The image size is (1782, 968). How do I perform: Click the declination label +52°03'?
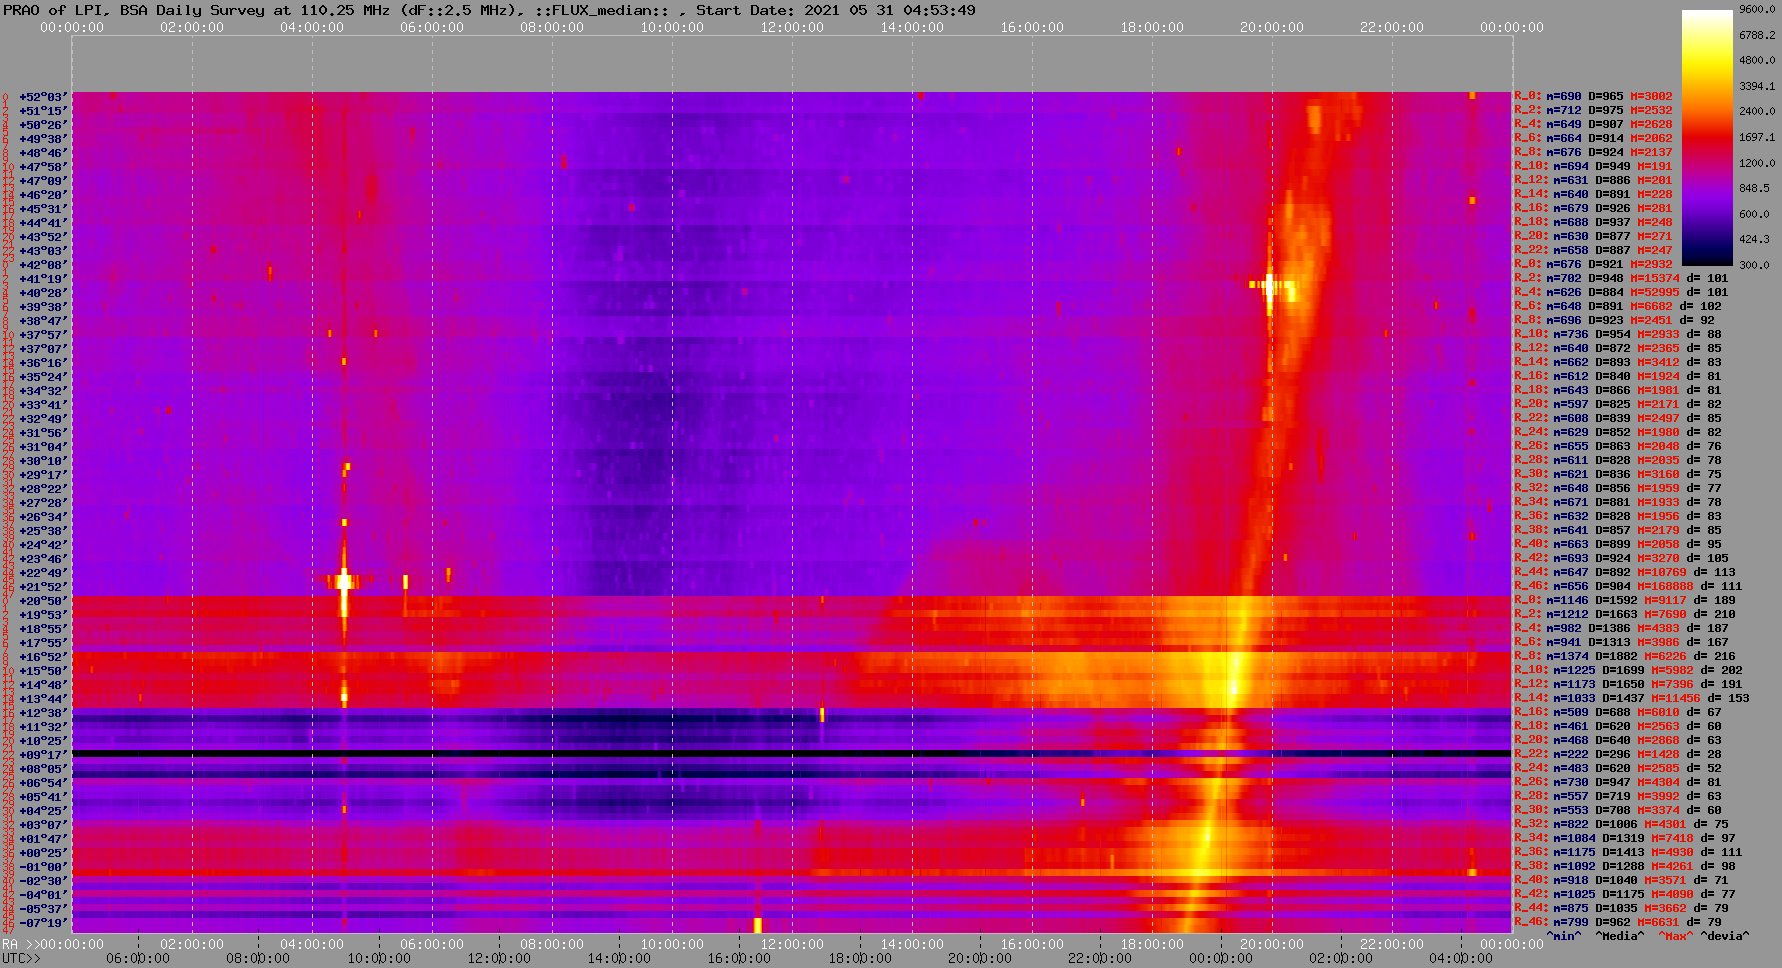click(43, 97)
